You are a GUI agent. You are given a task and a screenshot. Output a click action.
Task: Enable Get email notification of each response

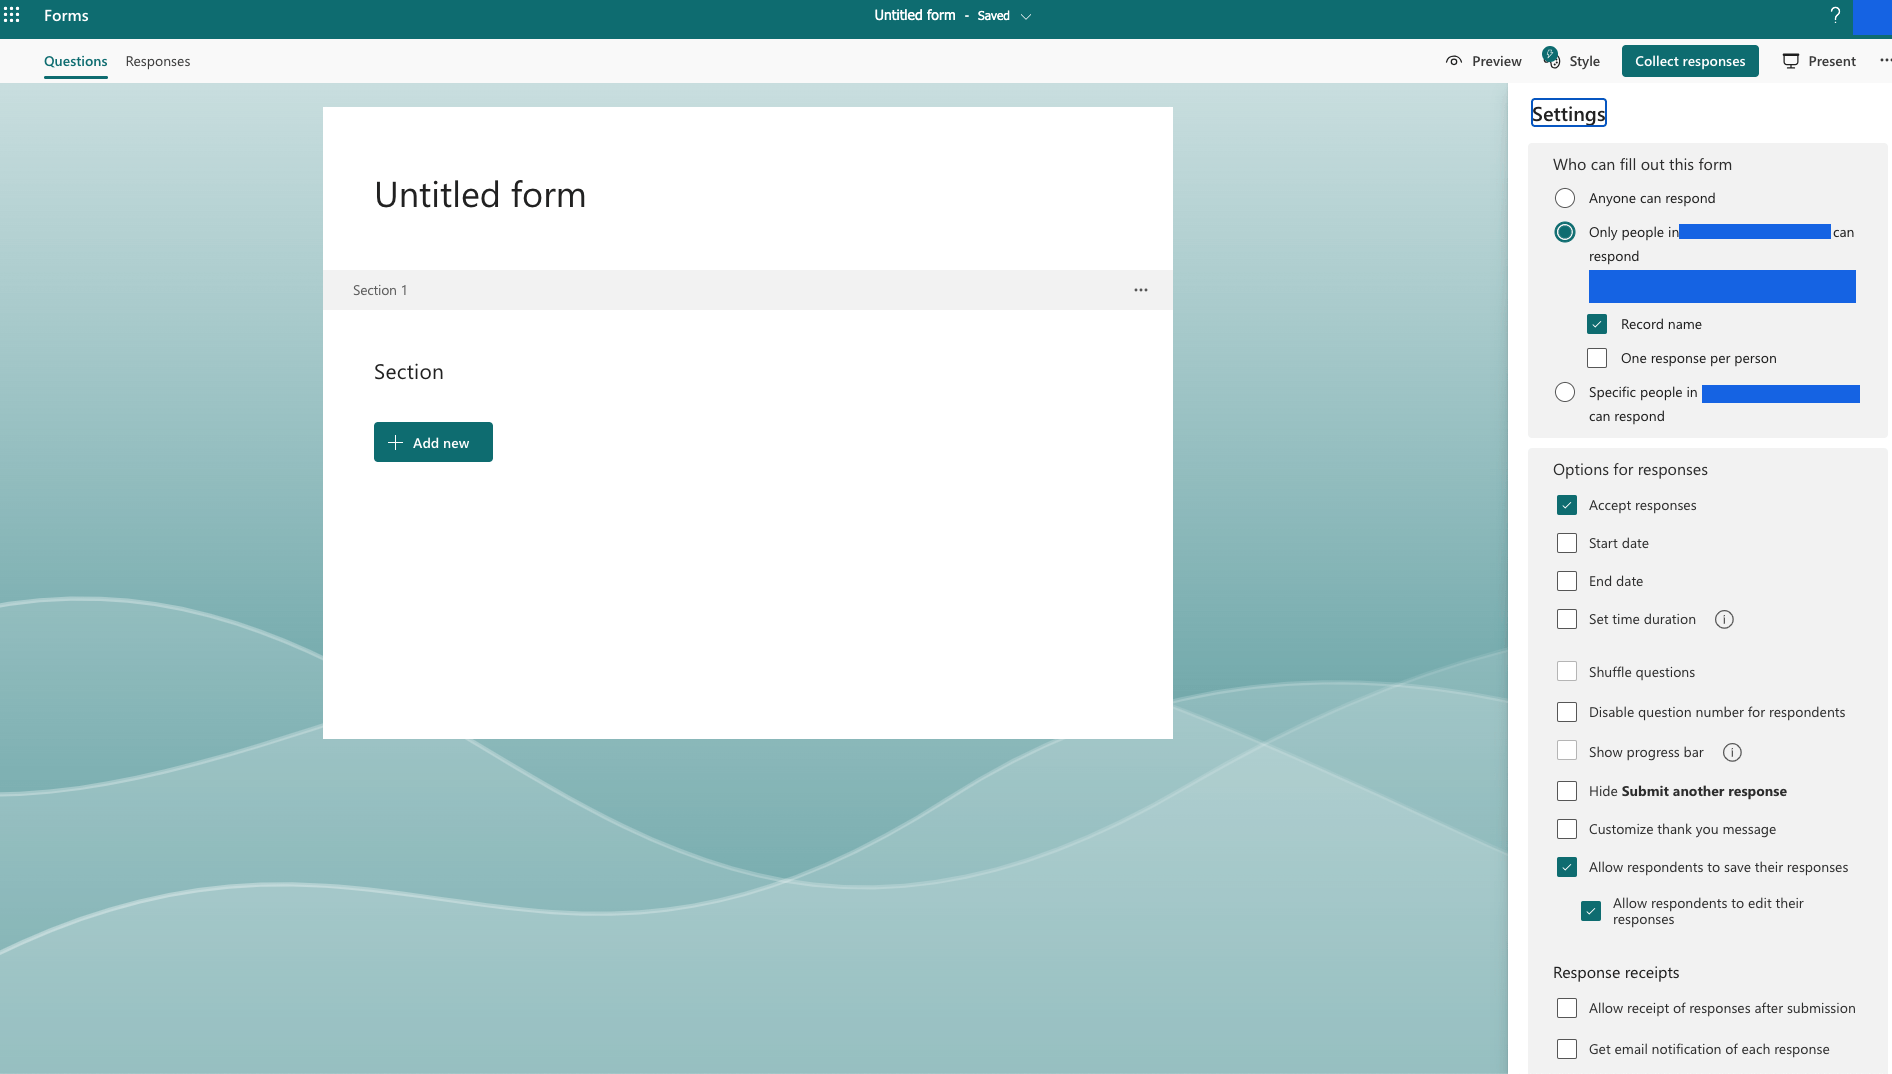tap(1566, 1049)
